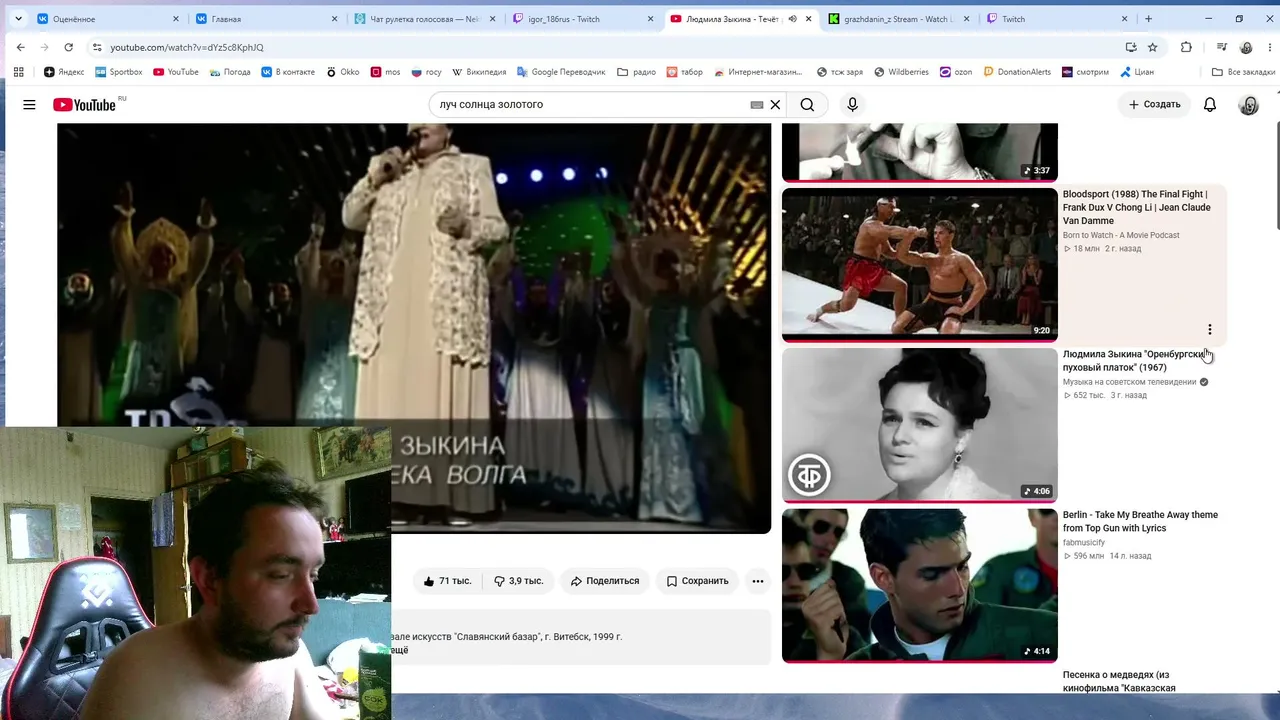Open Google Переводчик bookmark
This screenshot has height=720, width=1280.
tap(562, 72)
